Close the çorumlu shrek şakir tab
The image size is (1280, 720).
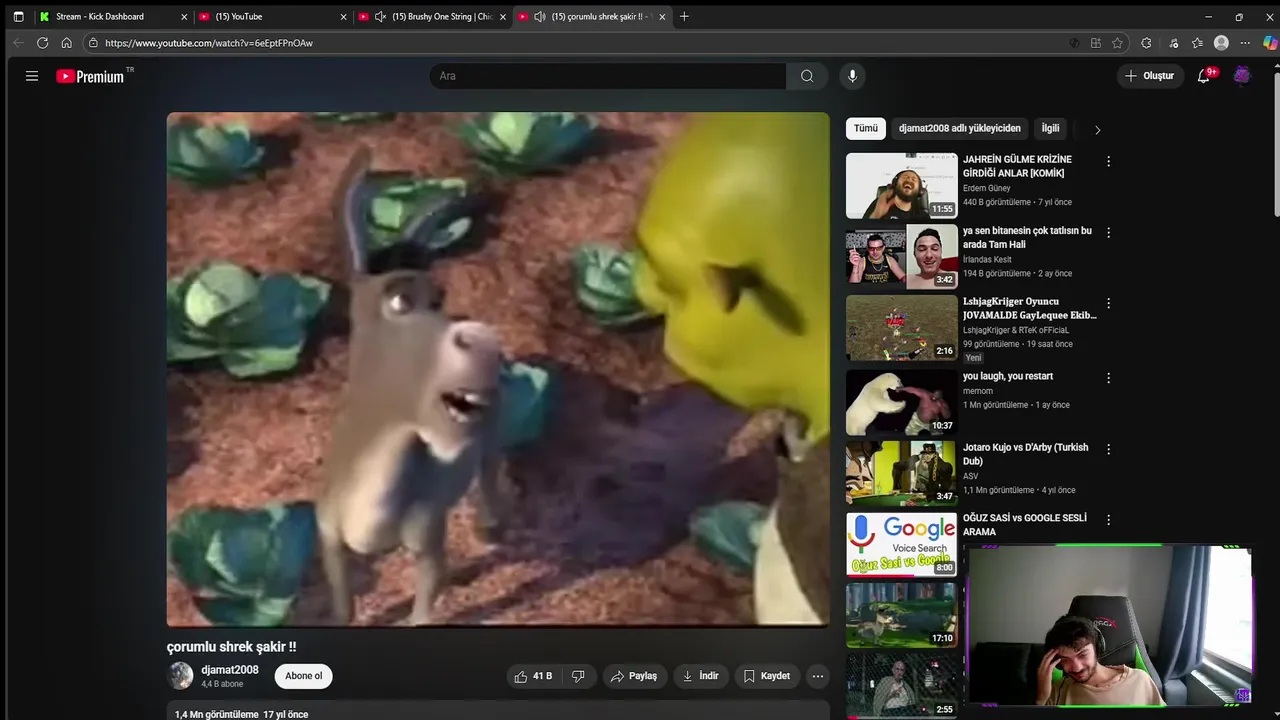(661, 16)
